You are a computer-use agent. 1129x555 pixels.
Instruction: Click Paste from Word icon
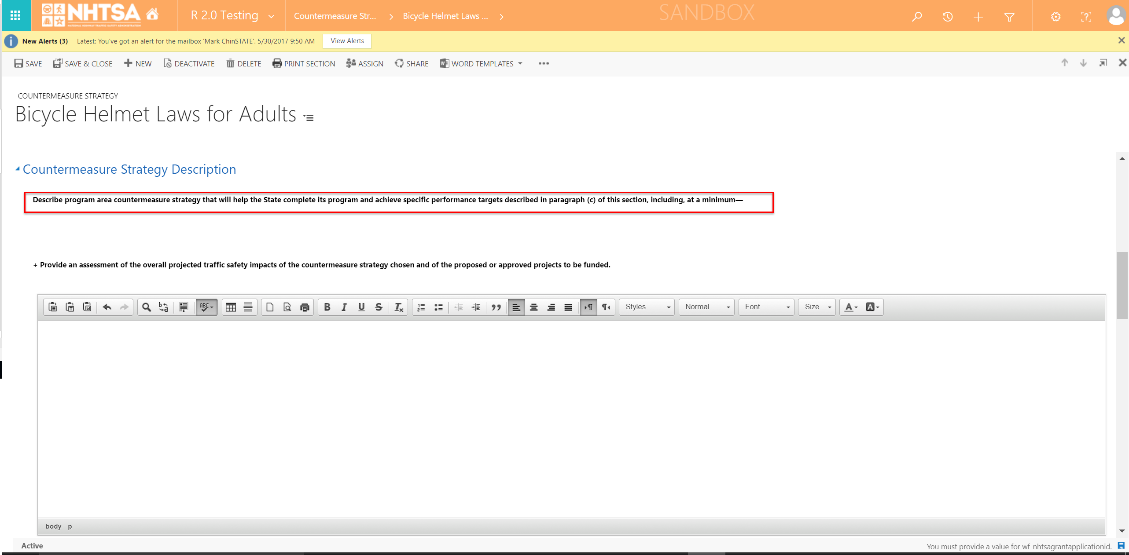click(87, 307)
